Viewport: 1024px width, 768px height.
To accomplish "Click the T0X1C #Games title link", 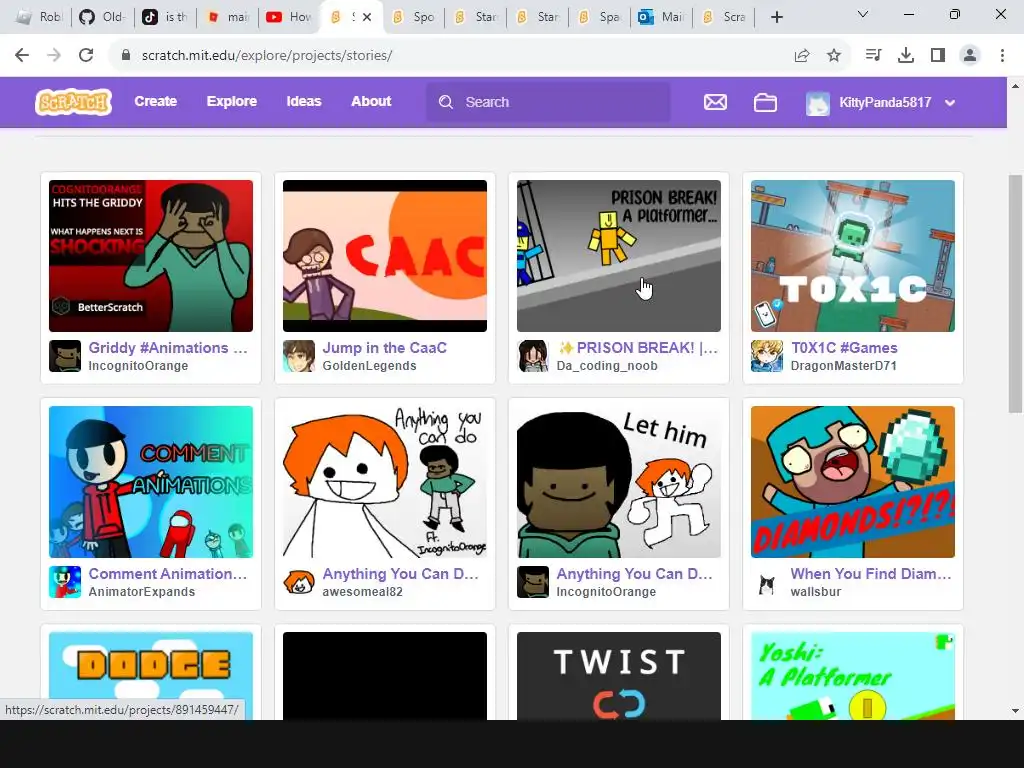I will click(844, 347).
